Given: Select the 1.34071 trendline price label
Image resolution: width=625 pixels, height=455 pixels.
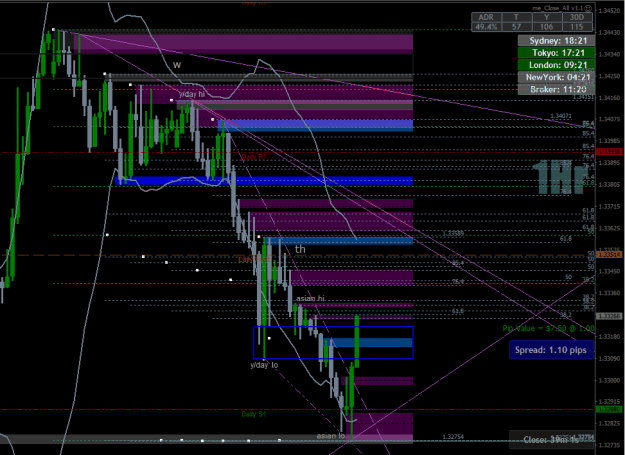Looking at the screenshot, I should [x=561, y=116].
